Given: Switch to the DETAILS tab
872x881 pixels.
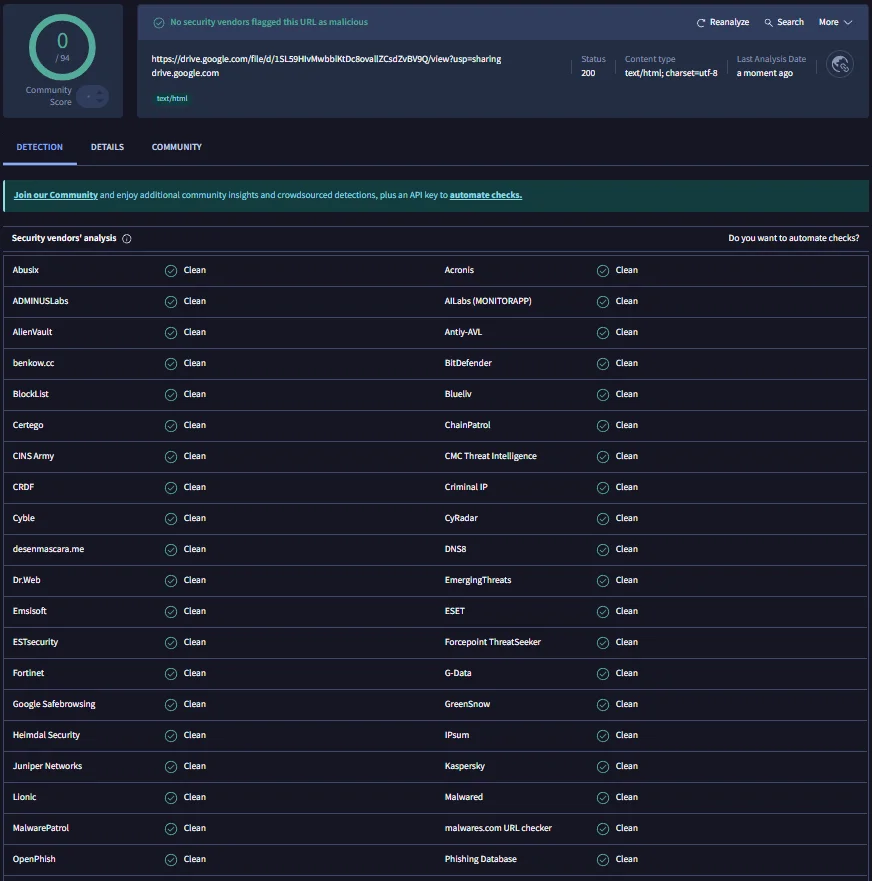Looking at the screenshot, I should 107,147.
